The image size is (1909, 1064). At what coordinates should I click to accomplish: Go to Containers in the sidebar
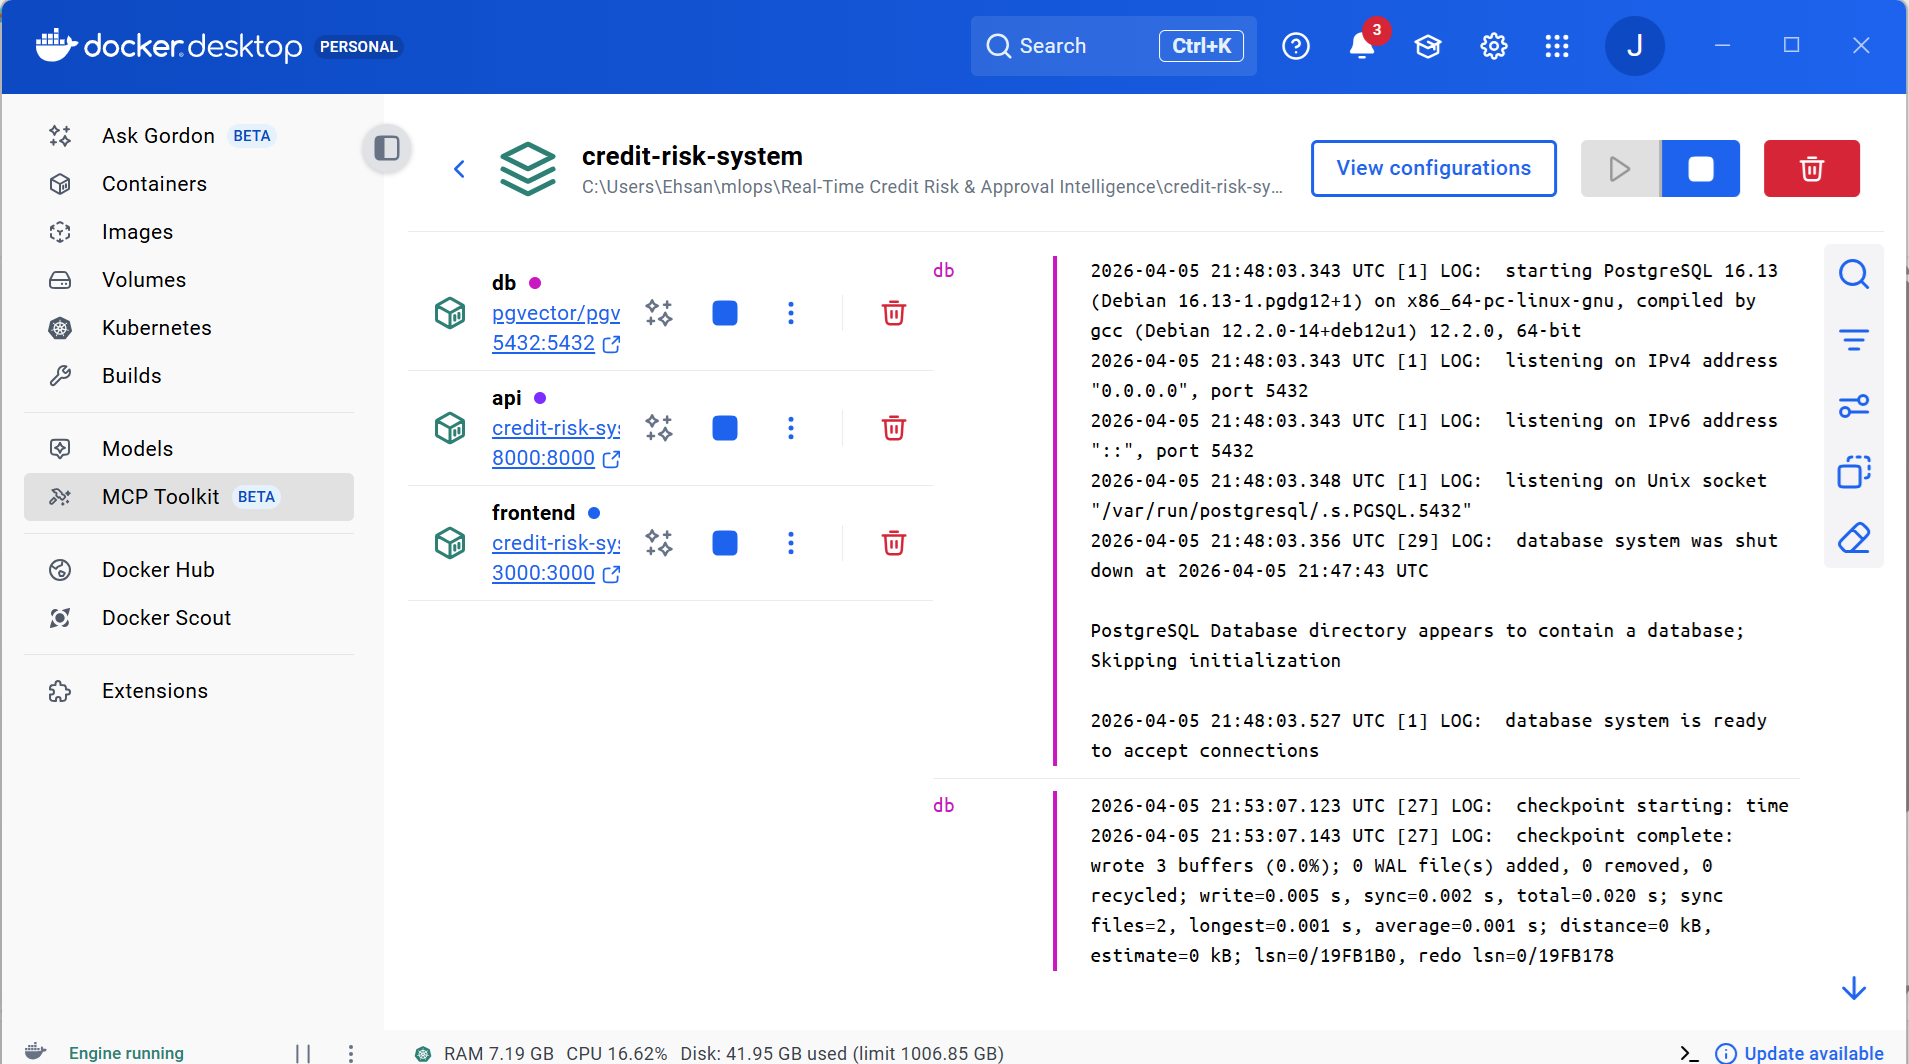tap(154, 184)
